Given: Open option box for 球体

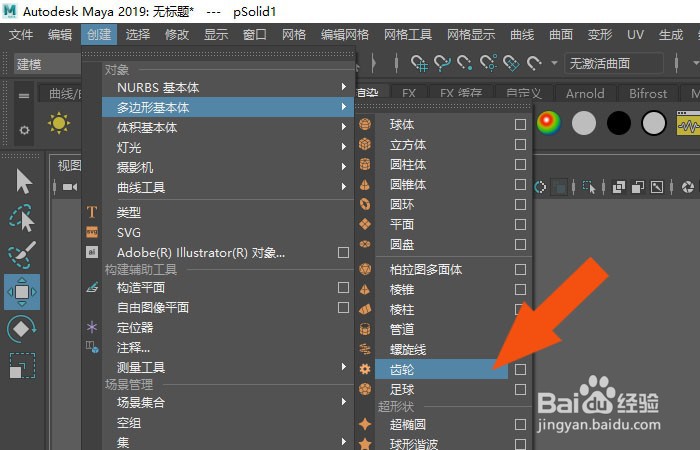Looking at the screenshot, I should coord(520,125).
